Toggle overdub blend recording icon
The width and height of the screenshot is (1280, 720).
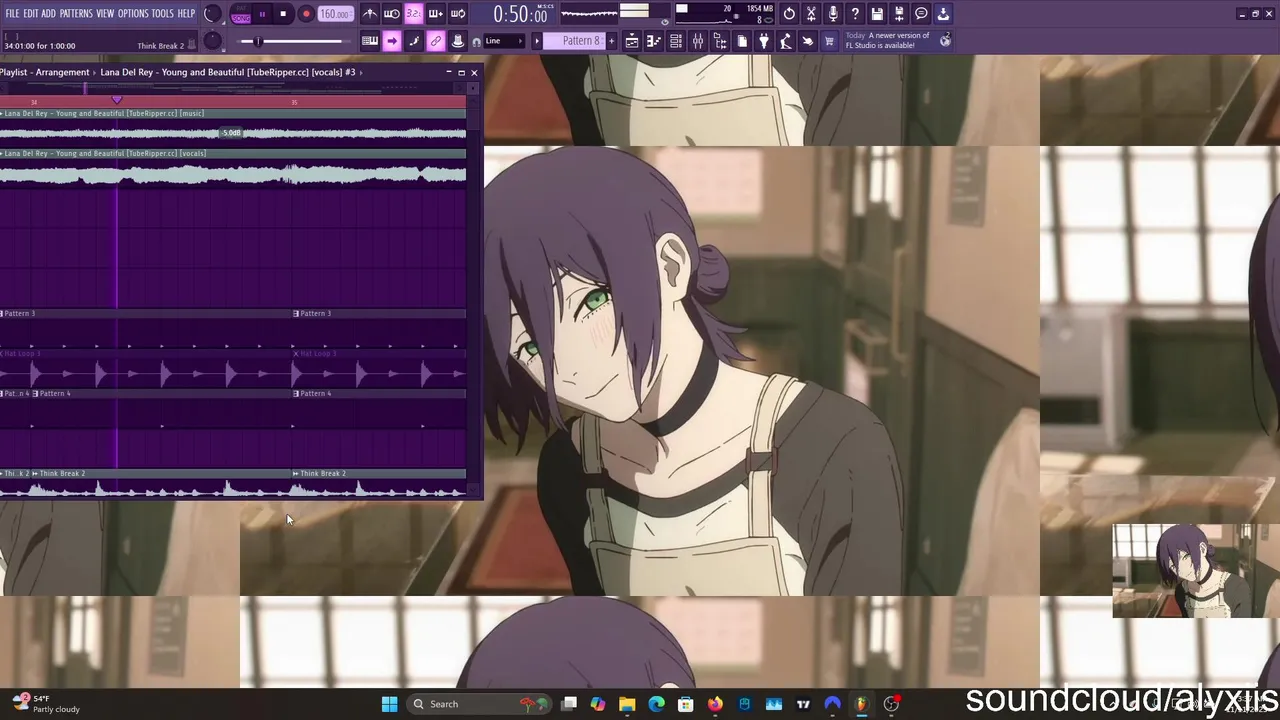436,14
